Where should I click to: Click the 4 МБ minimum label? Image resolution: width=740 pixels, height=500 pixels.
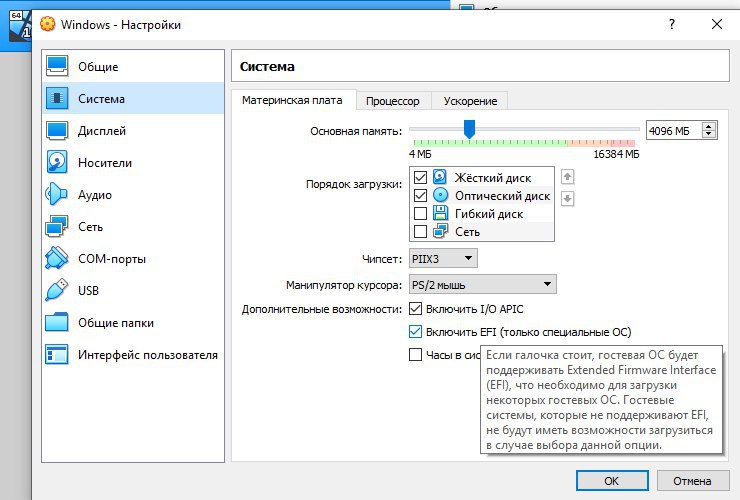420,154
